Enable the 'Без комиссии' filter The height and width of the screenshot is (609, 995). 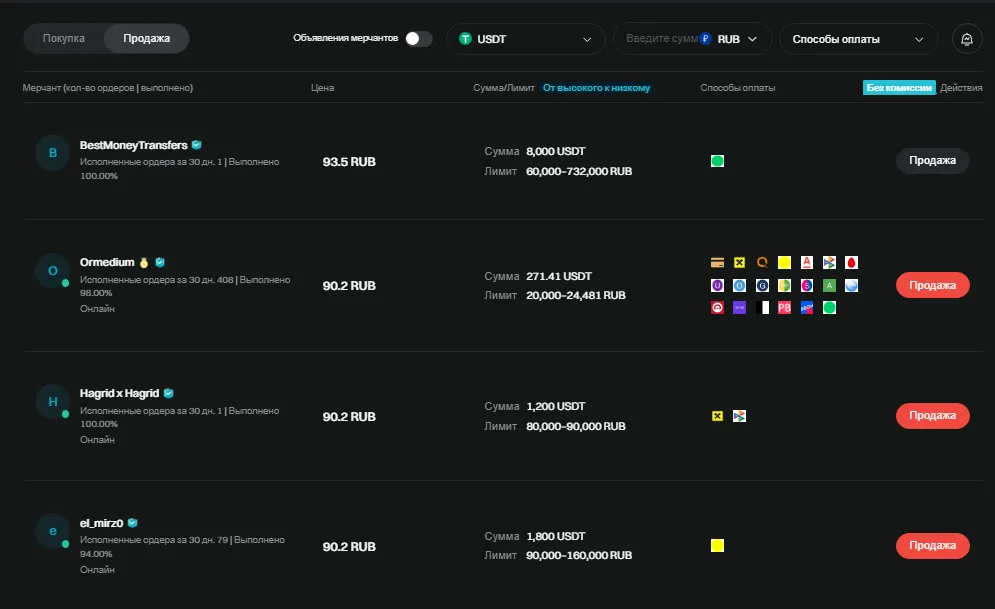[x=898, y=87]
